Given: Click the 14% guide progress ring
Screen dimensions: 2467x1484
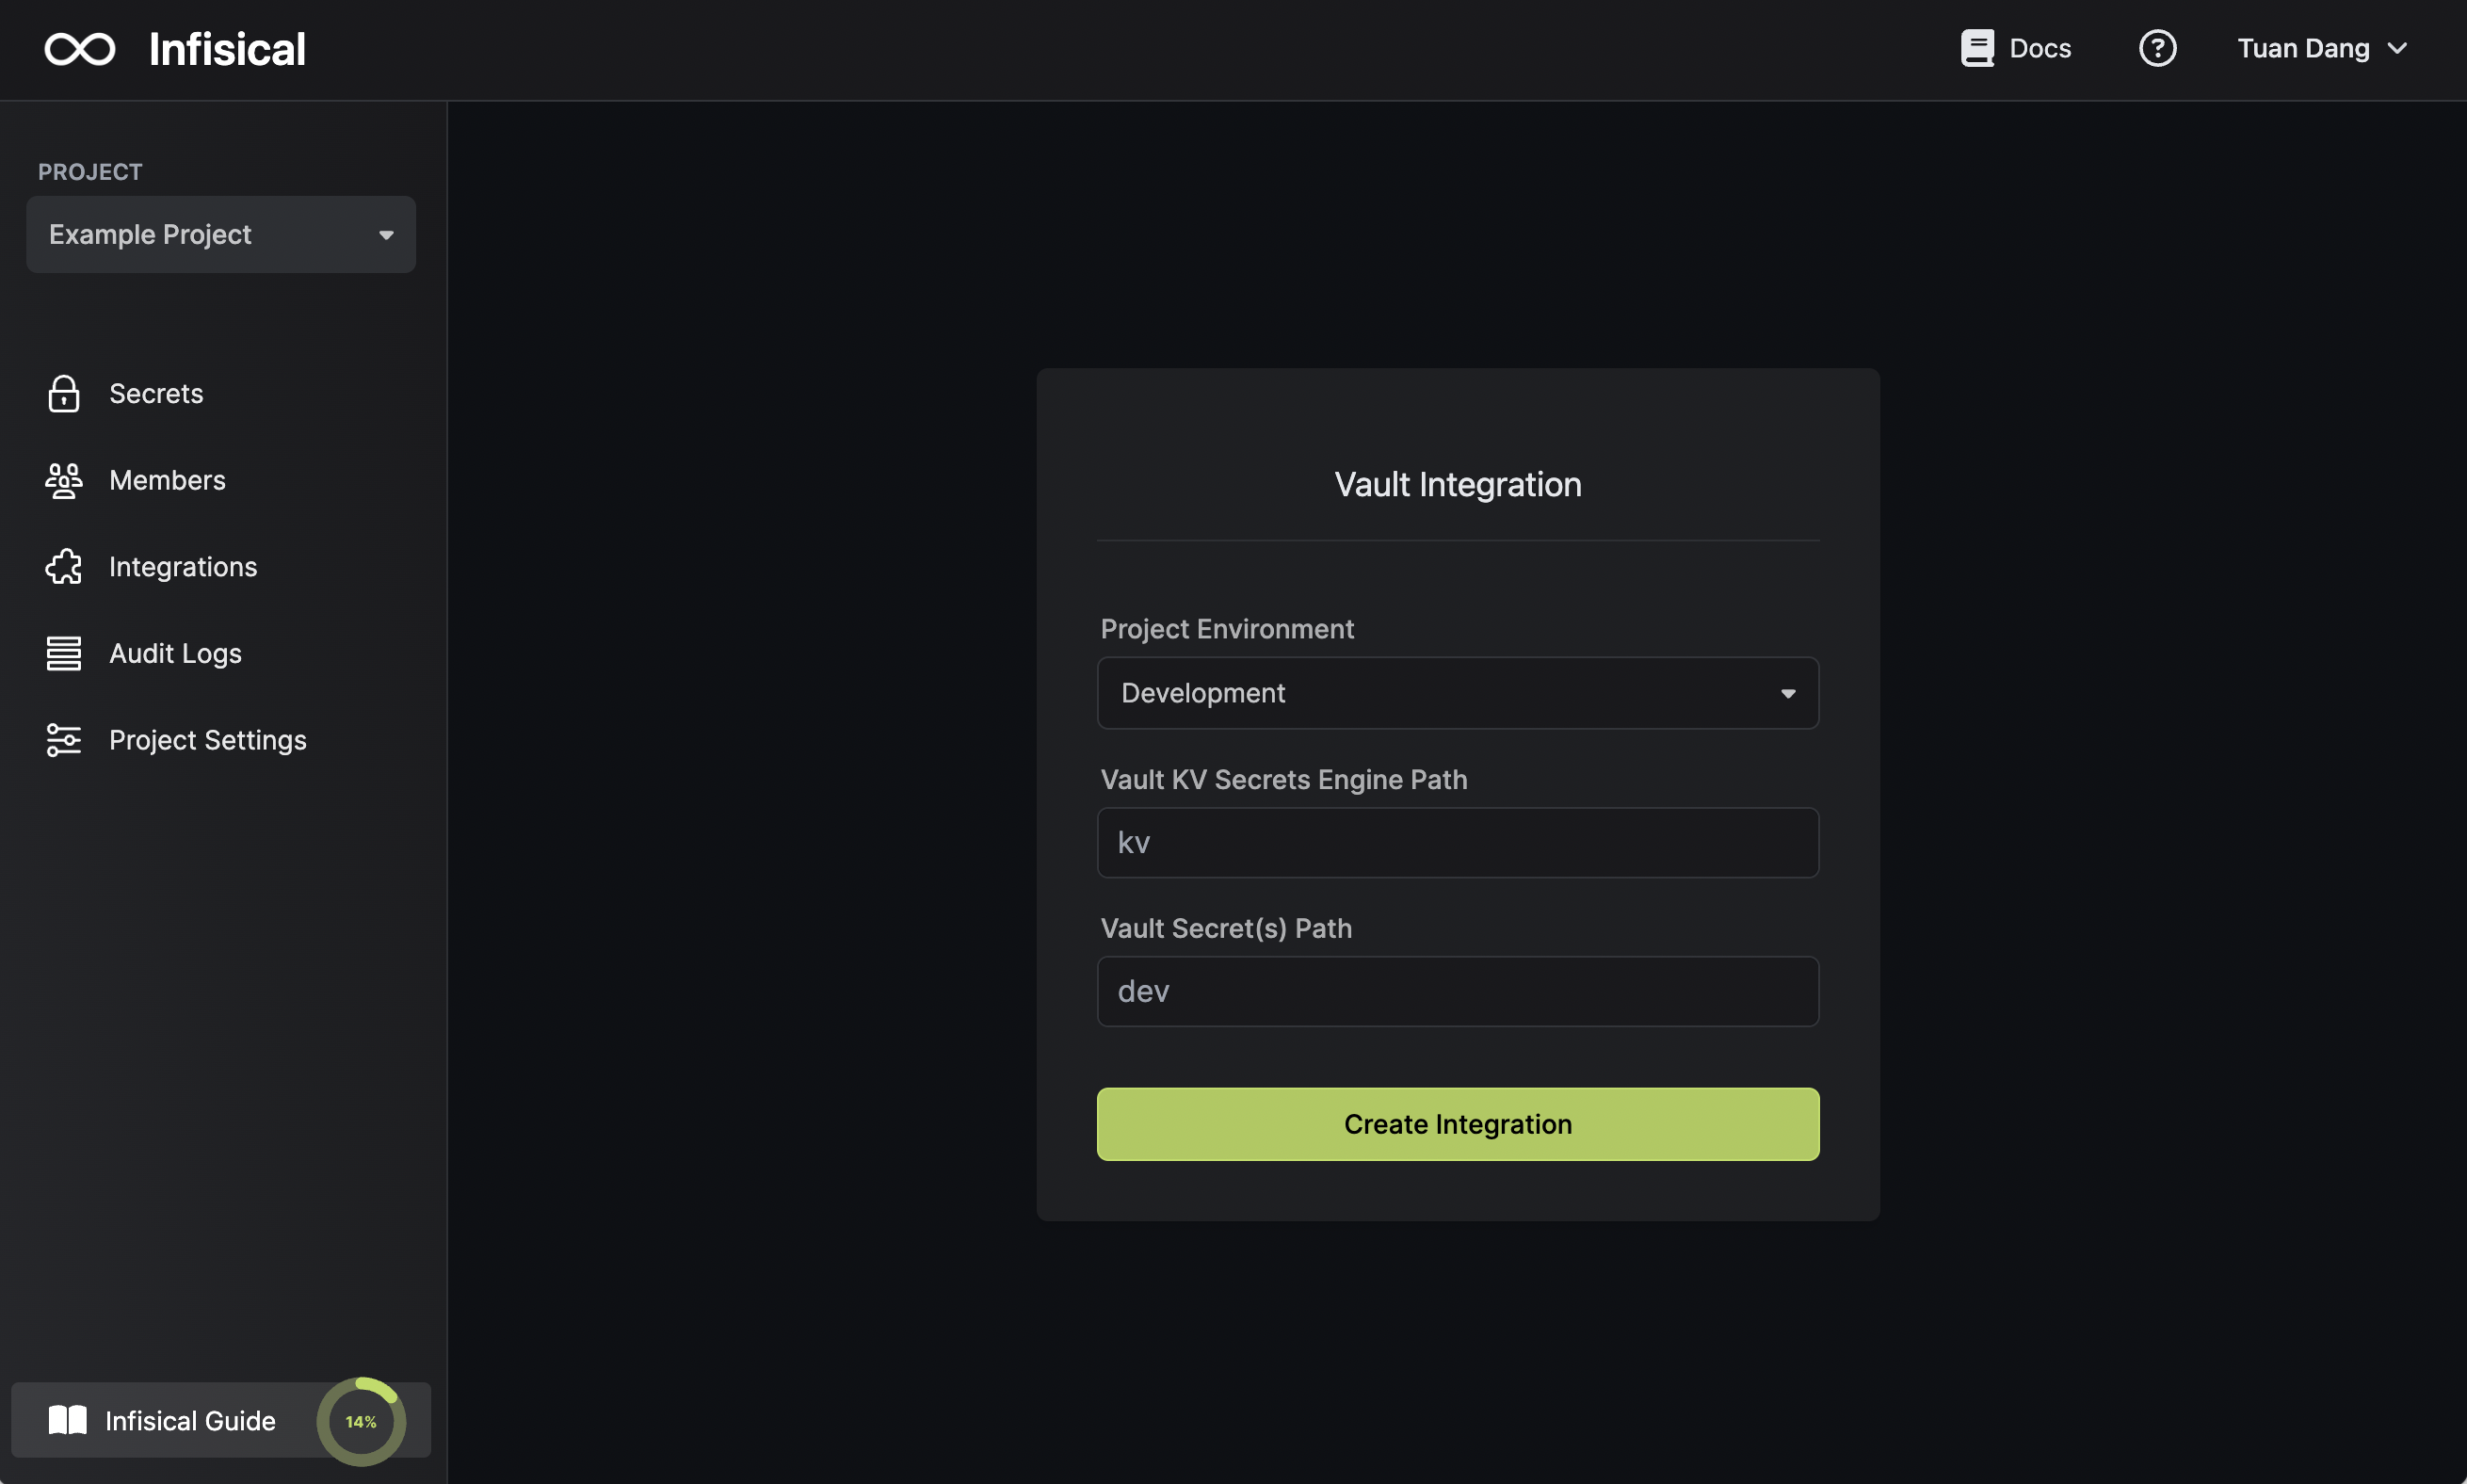Looking at the screenshot, I should pyautogui.click(x=361, y=1421).
